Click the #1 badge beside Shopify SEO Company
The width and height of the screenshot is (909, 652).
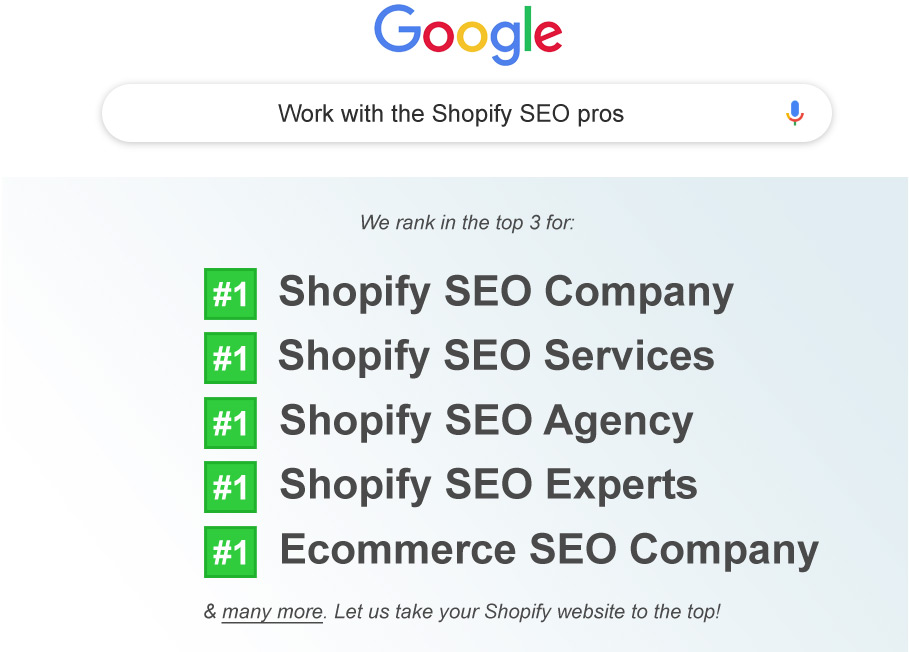(230, 294)
